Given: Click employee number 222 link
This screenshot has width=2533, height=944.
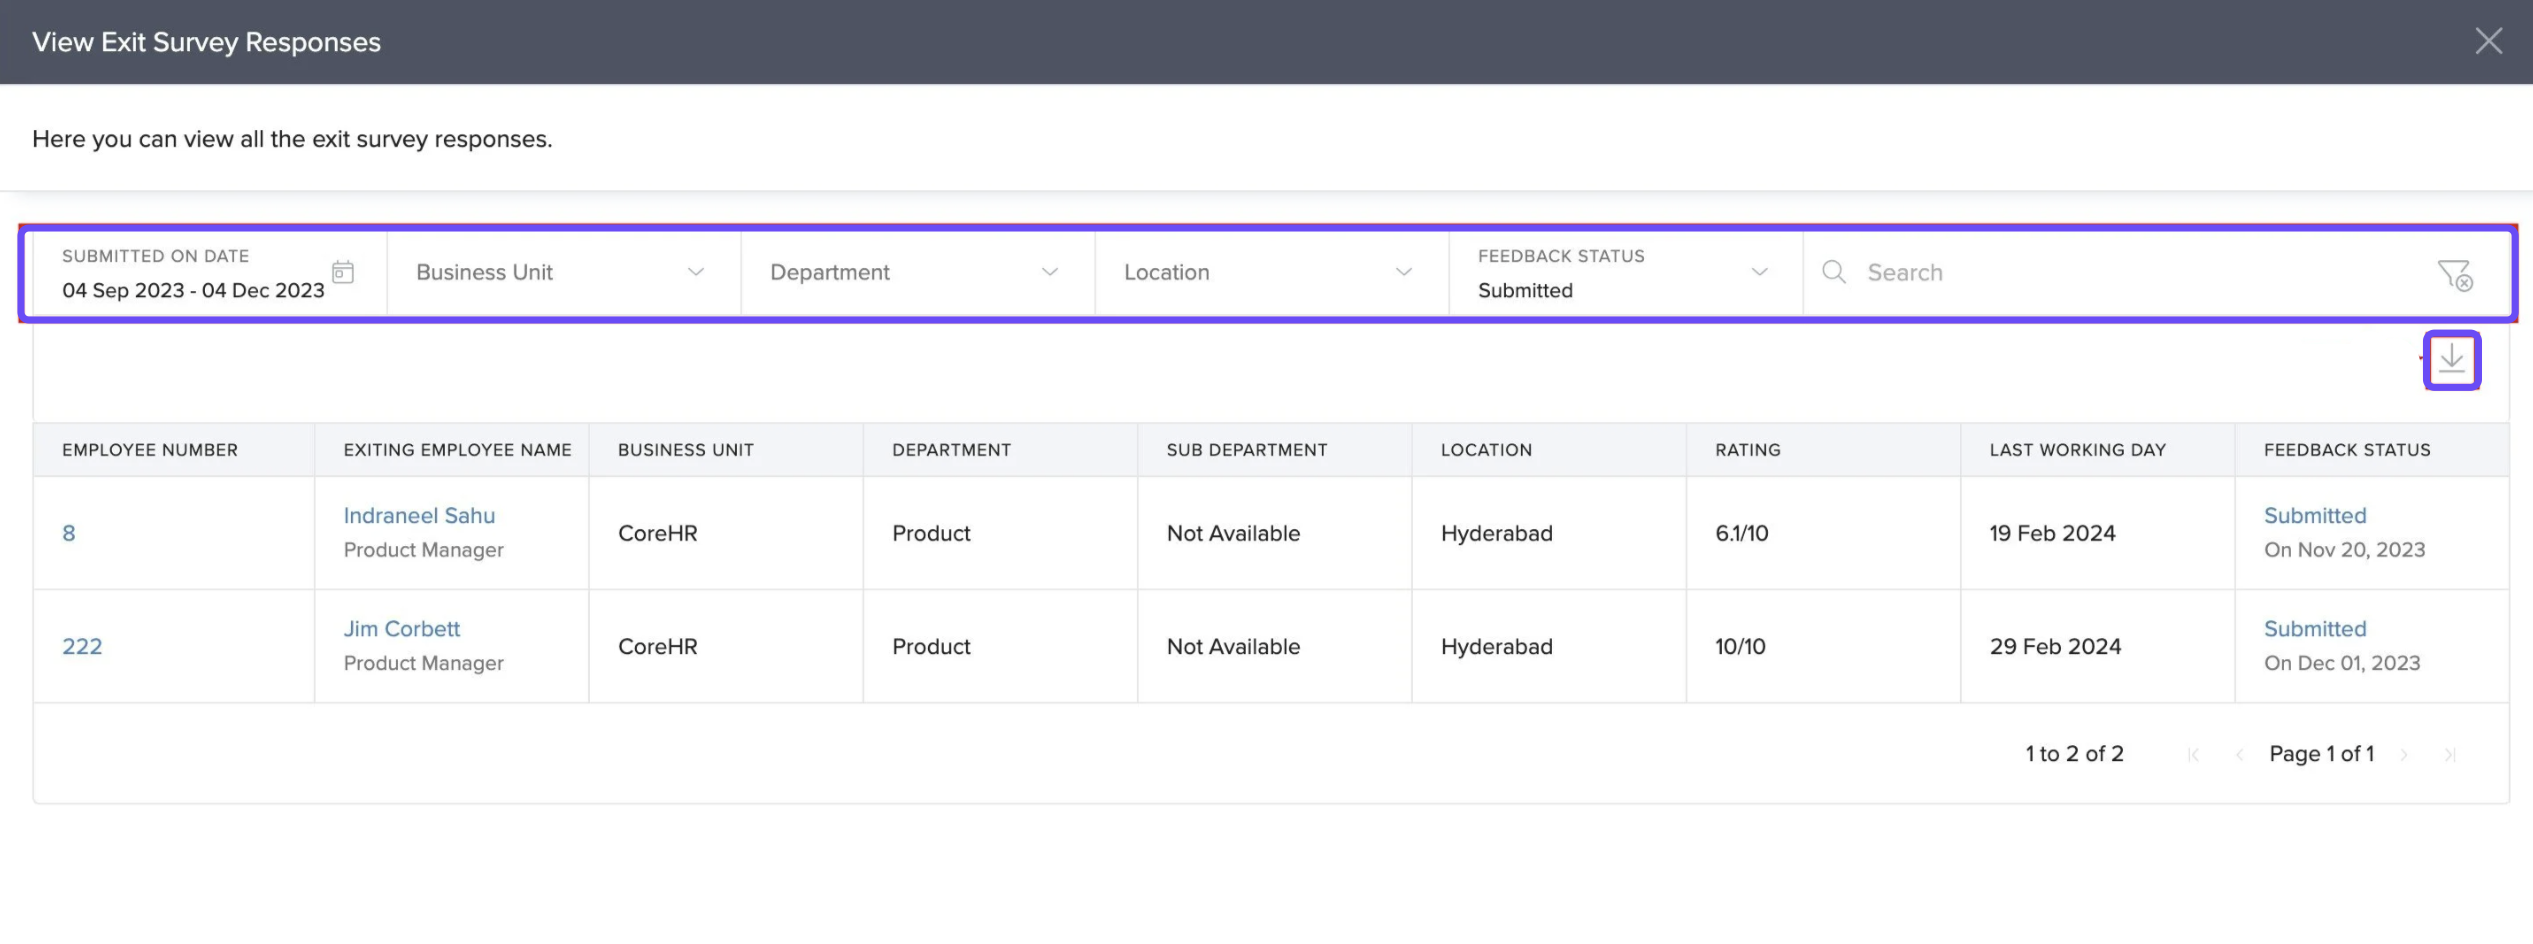Looking at the screenshot, I should point(82,646).
